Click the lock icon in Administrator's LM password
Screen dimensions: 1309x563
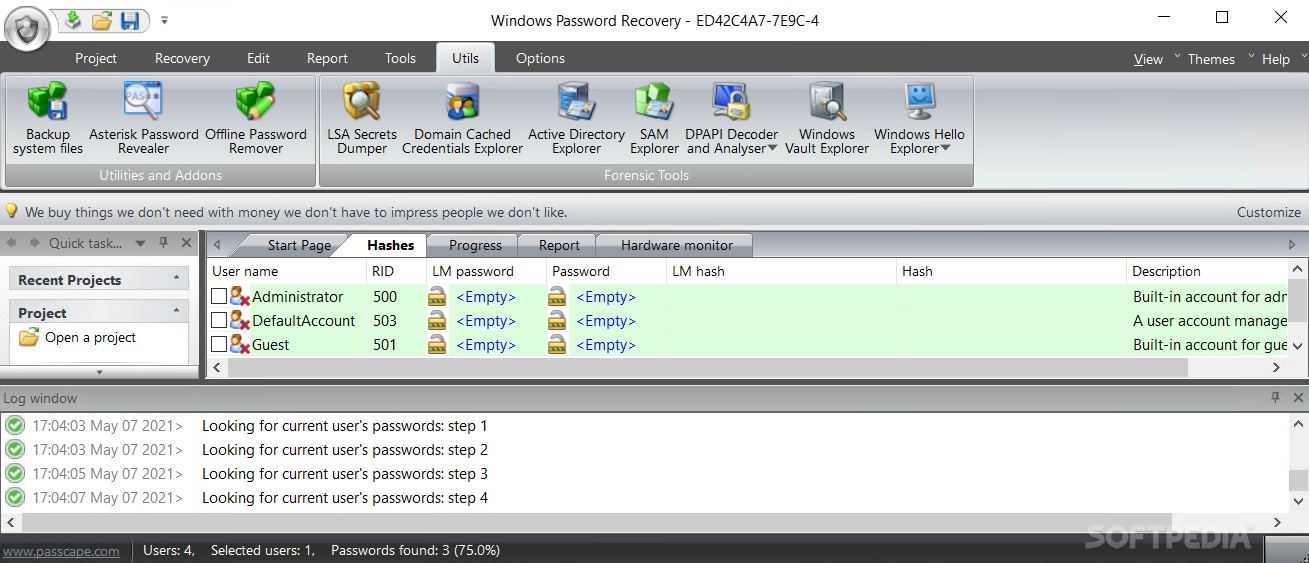point(437,297)
